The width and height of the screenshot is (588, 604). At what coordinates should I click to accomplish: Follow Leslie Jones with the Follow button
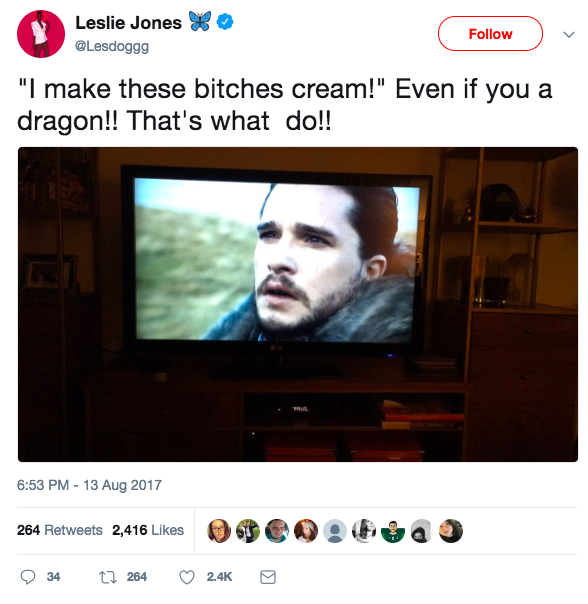pos(490,34)
